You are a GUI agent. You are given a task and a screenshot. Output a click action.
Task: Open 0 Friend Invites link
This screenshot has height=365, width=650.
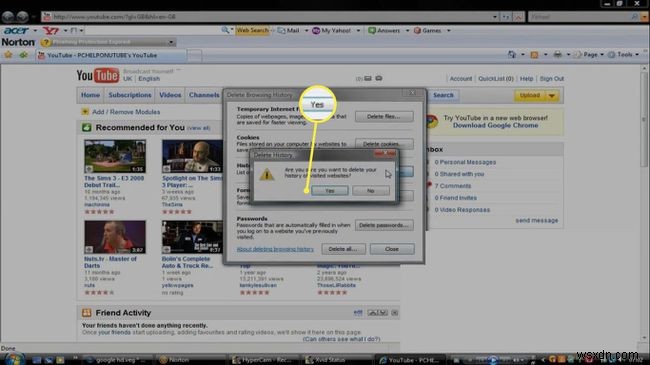point(456,198)
